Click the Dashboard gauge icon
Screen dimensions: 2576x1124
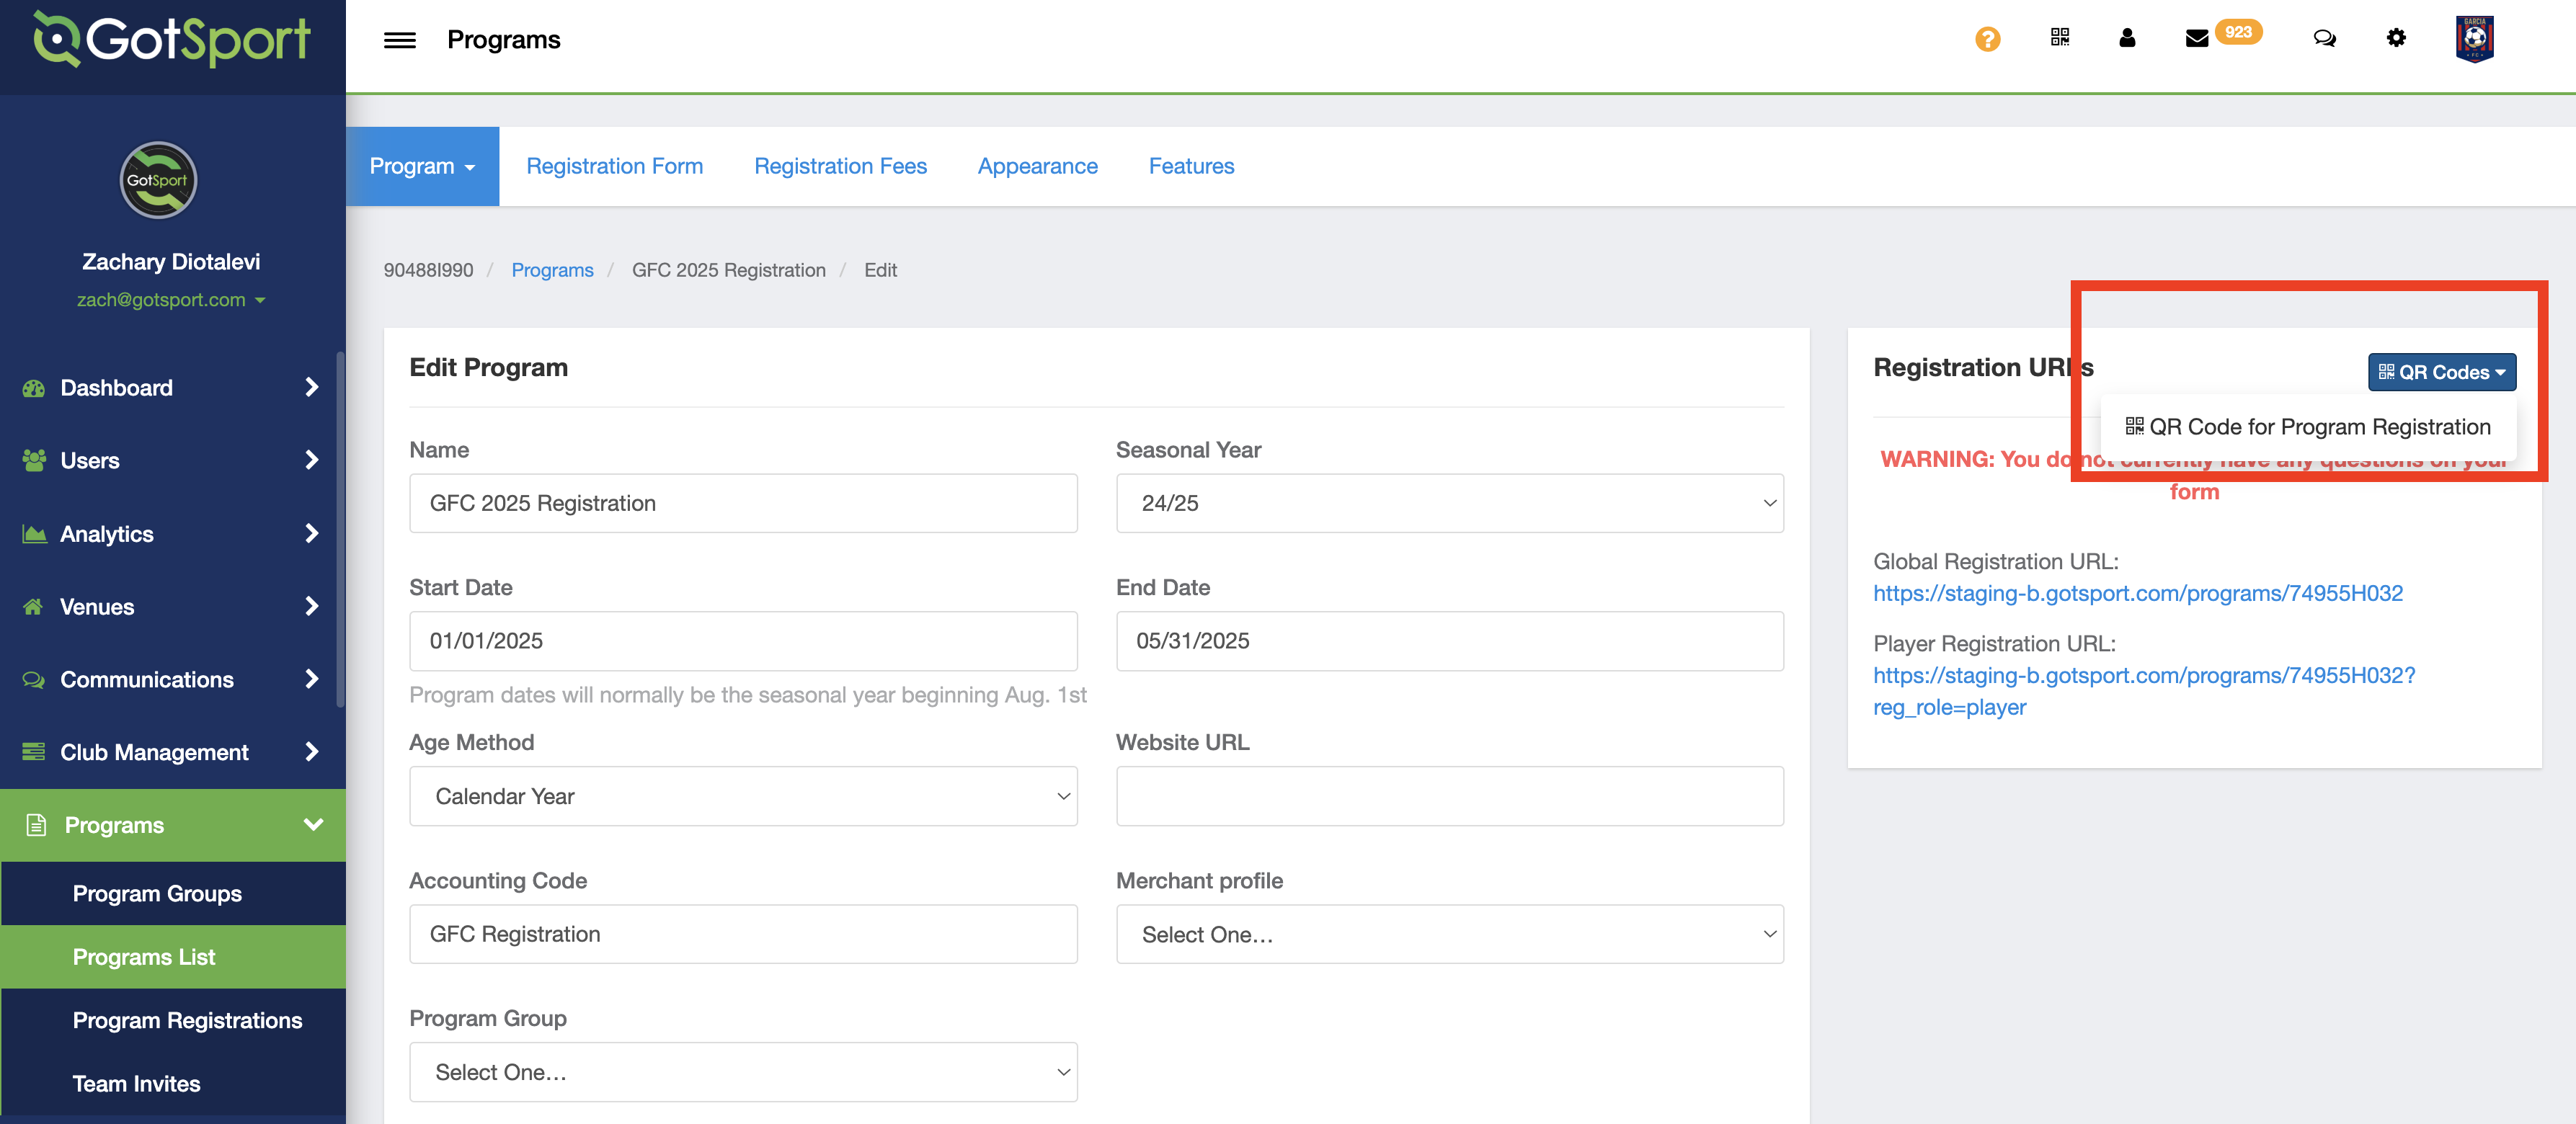[34, 388]
